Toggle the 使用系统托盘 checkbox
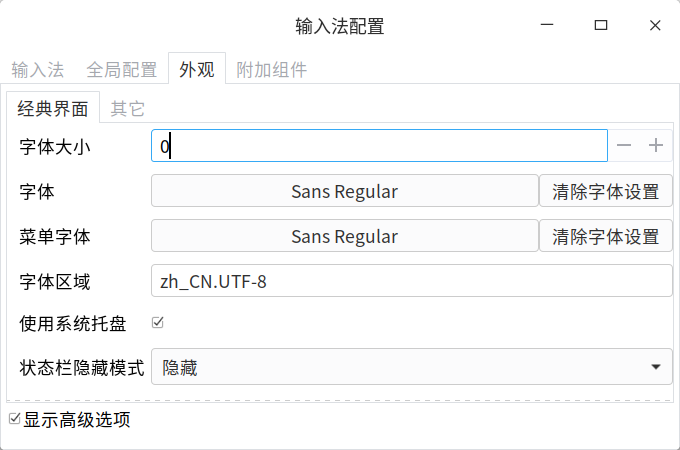This screenshot has height=450, width=680. [x=157, y=322]
